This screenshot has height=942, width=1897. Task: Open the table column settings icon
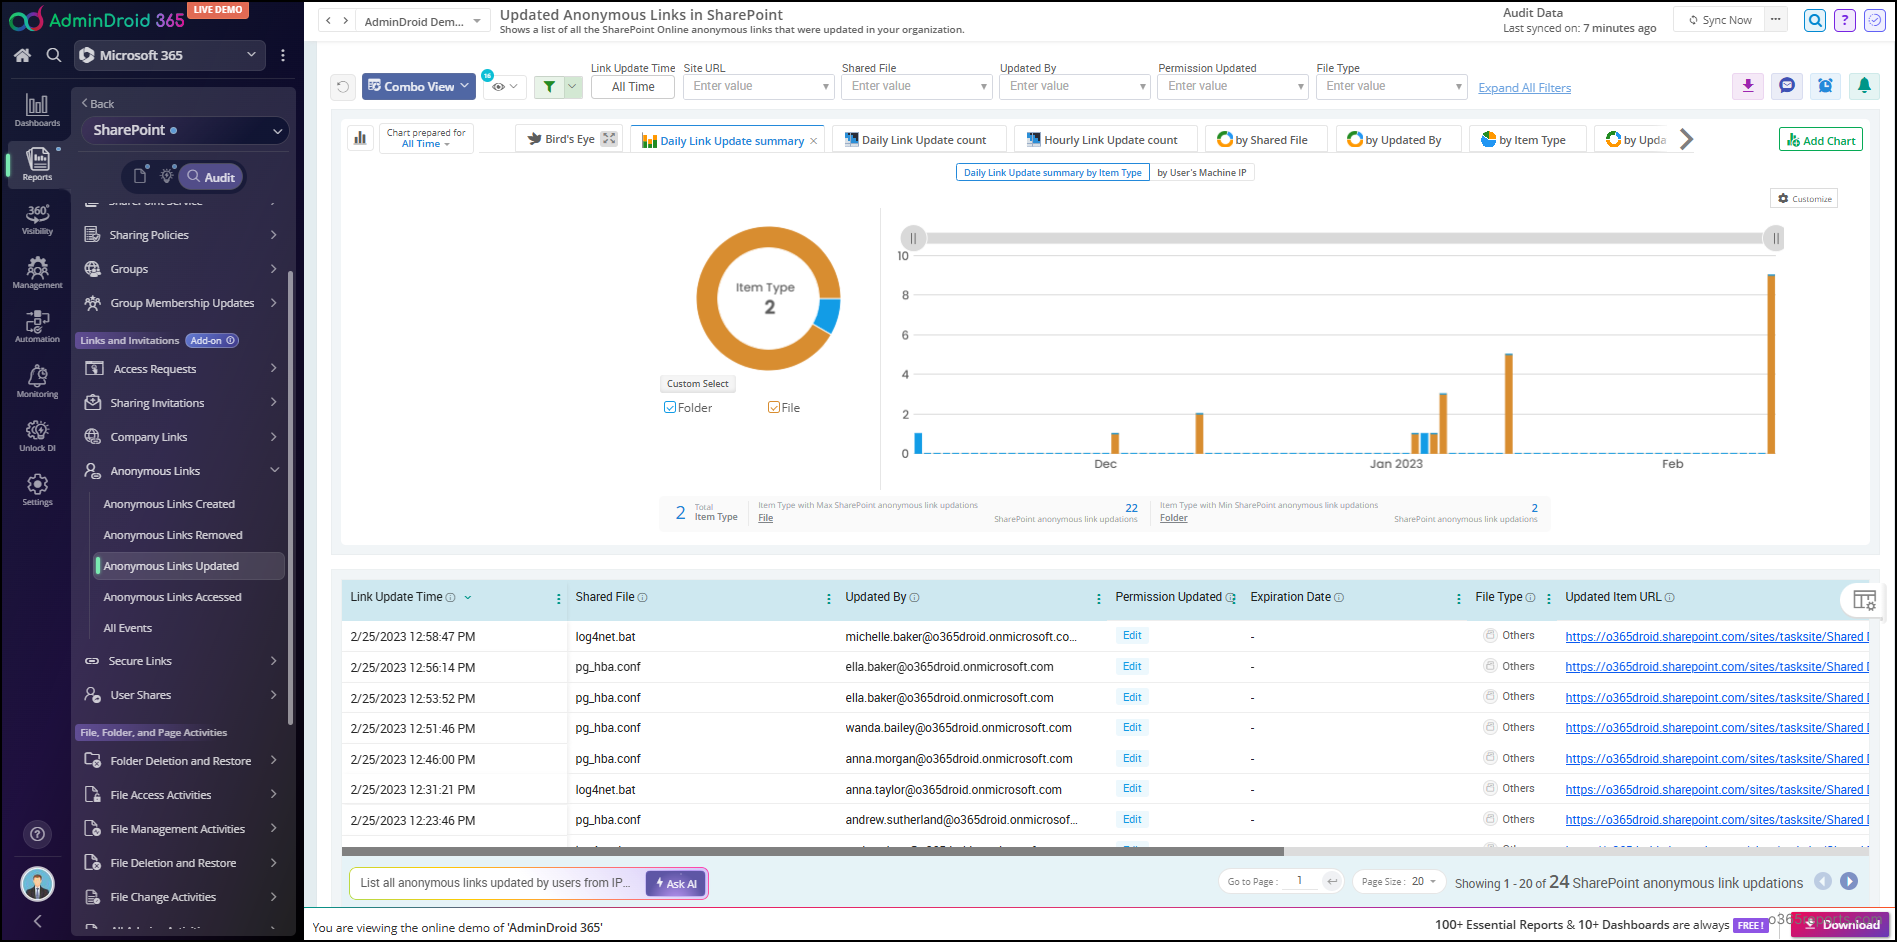pyautogui.click(x=1864, y=600)
